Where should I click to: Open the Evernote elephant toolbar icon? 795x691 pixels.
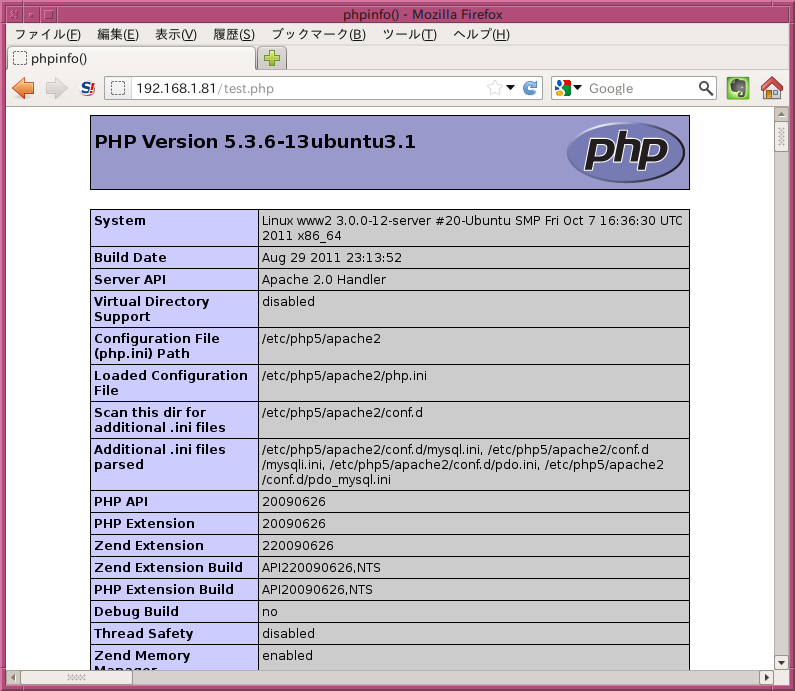pyautogui.click(x=738, y=88)
